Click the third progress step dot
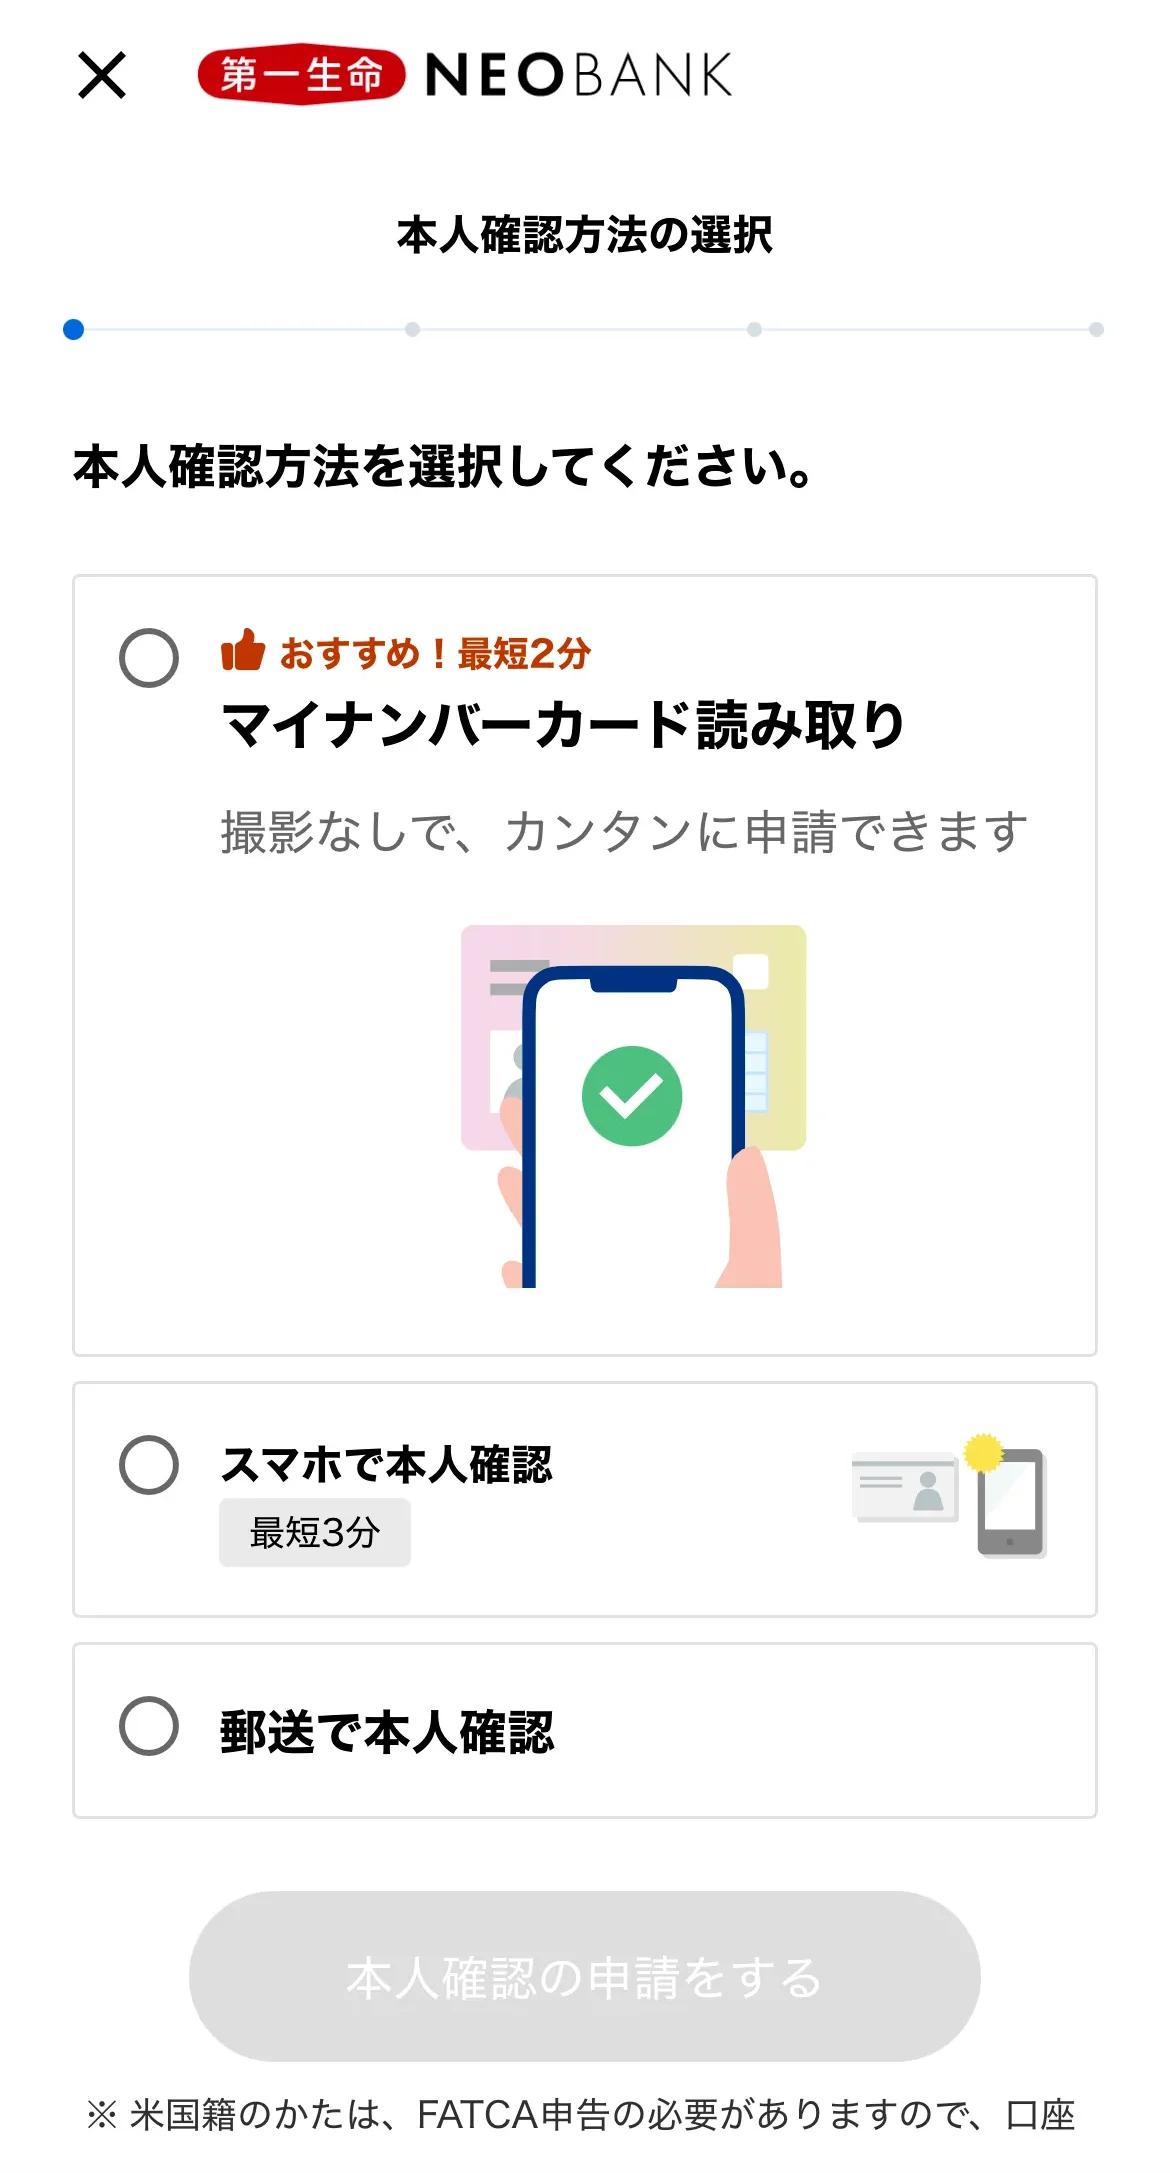 coord(754,330)
